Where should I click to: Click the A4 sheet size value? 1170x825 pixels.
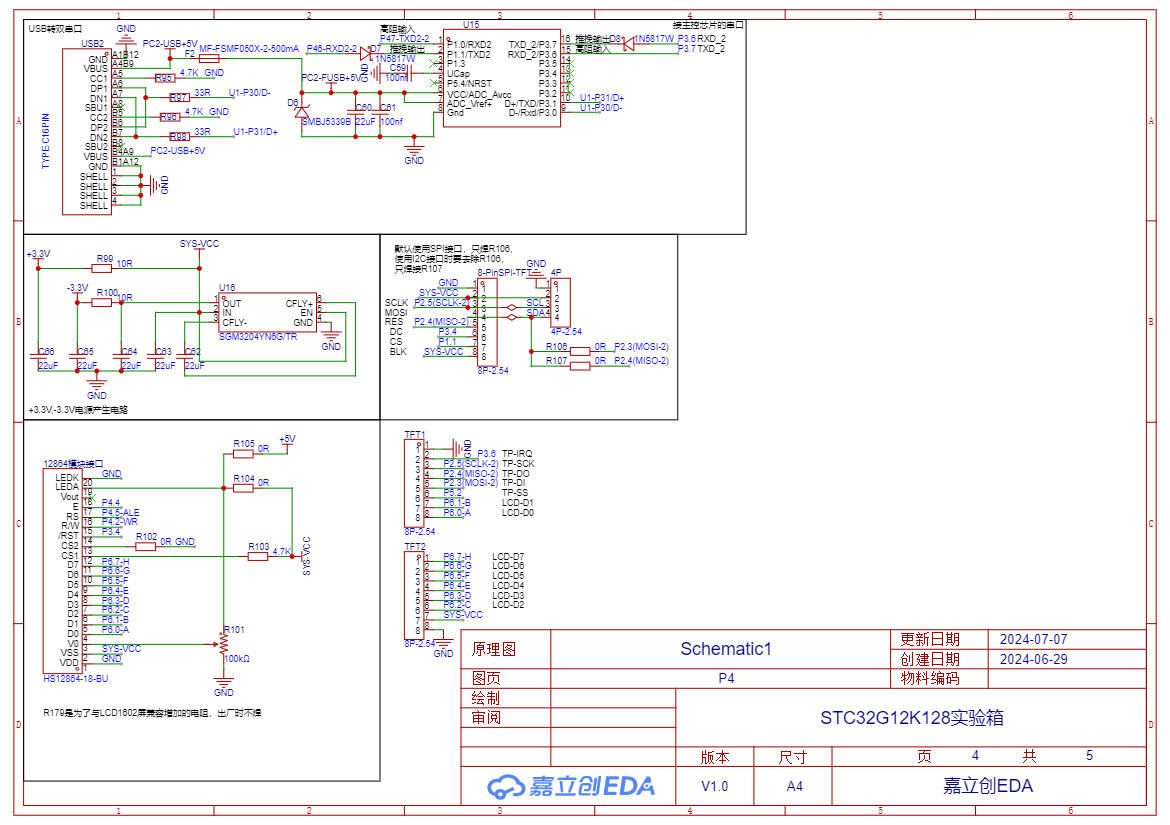794,786
